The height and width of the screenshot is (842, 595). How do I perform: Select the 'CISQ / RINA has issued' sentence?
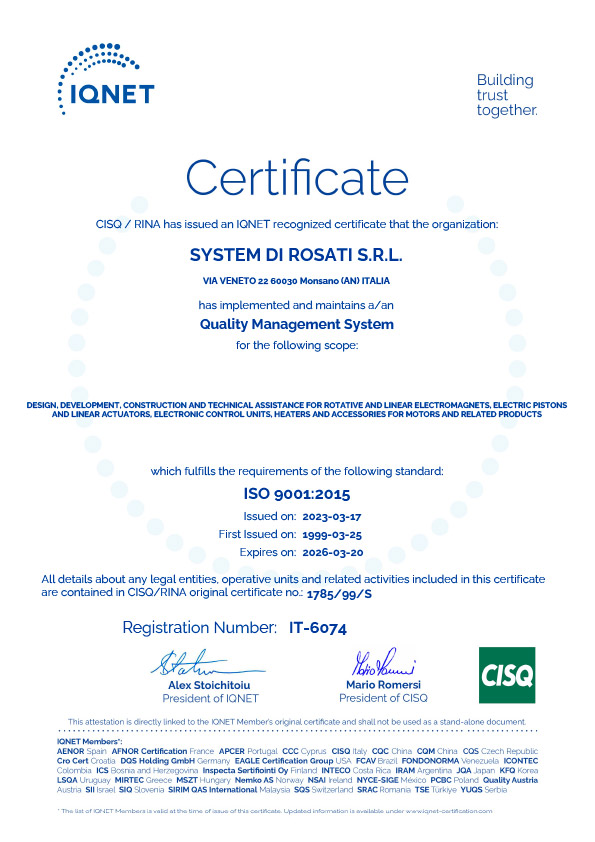pyautogui.click(x=297, y=224)
